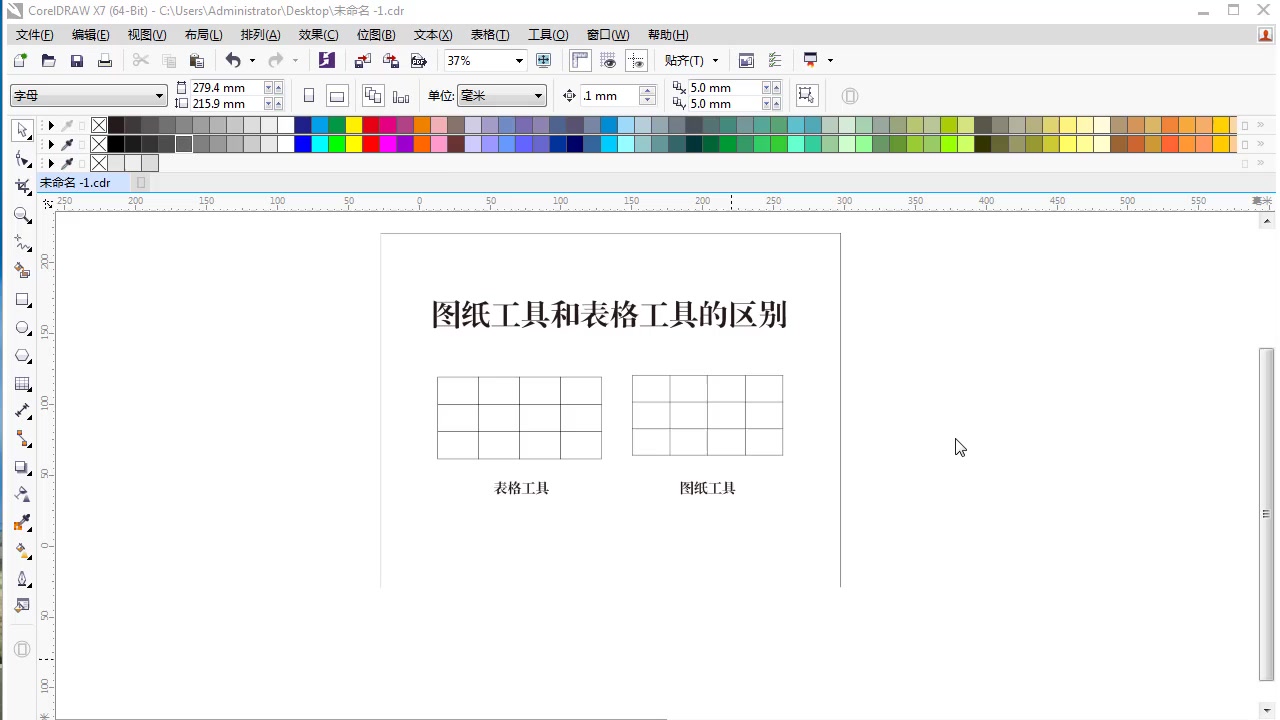Undo the last action
This screenshot has height=720, width=1280.
233,61
